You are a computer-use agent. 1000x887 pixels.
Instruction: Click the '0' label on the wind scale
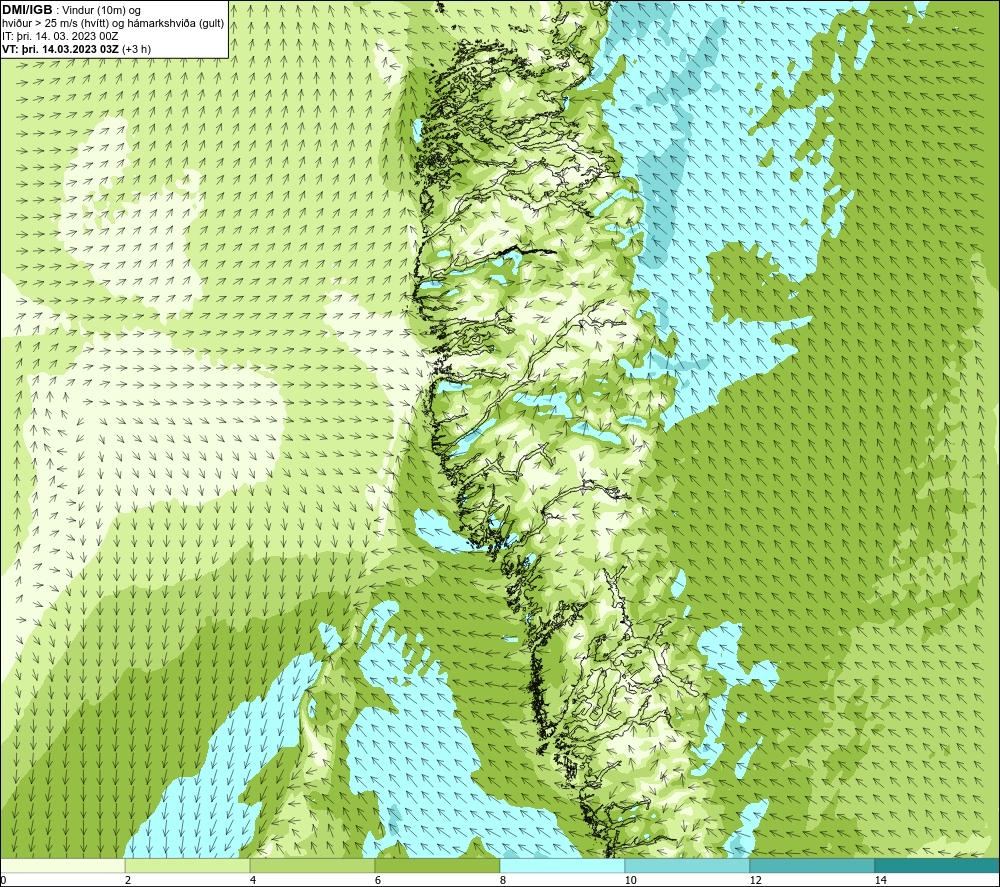point(3,881)
